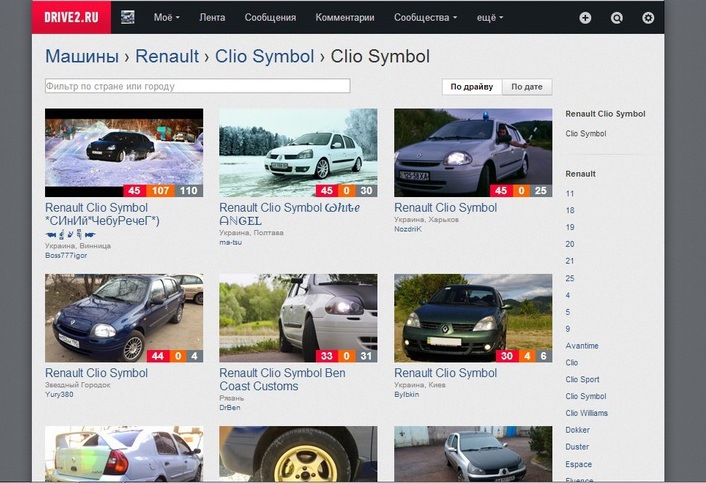Click the Рязань location text
Viewport: 706px width, 483px height.
pos(231,398)
